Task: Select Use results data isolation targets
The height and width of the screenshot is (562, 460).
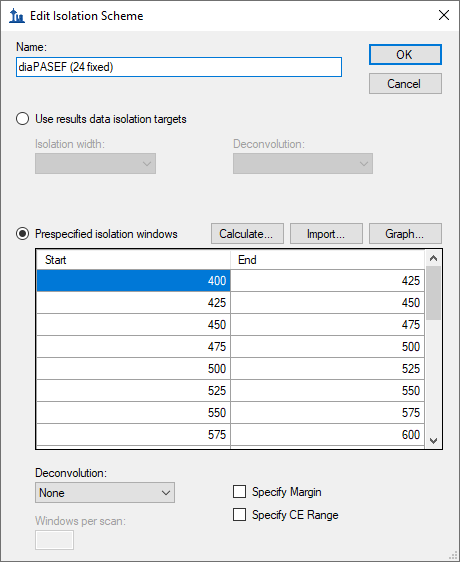Action: 23,119
